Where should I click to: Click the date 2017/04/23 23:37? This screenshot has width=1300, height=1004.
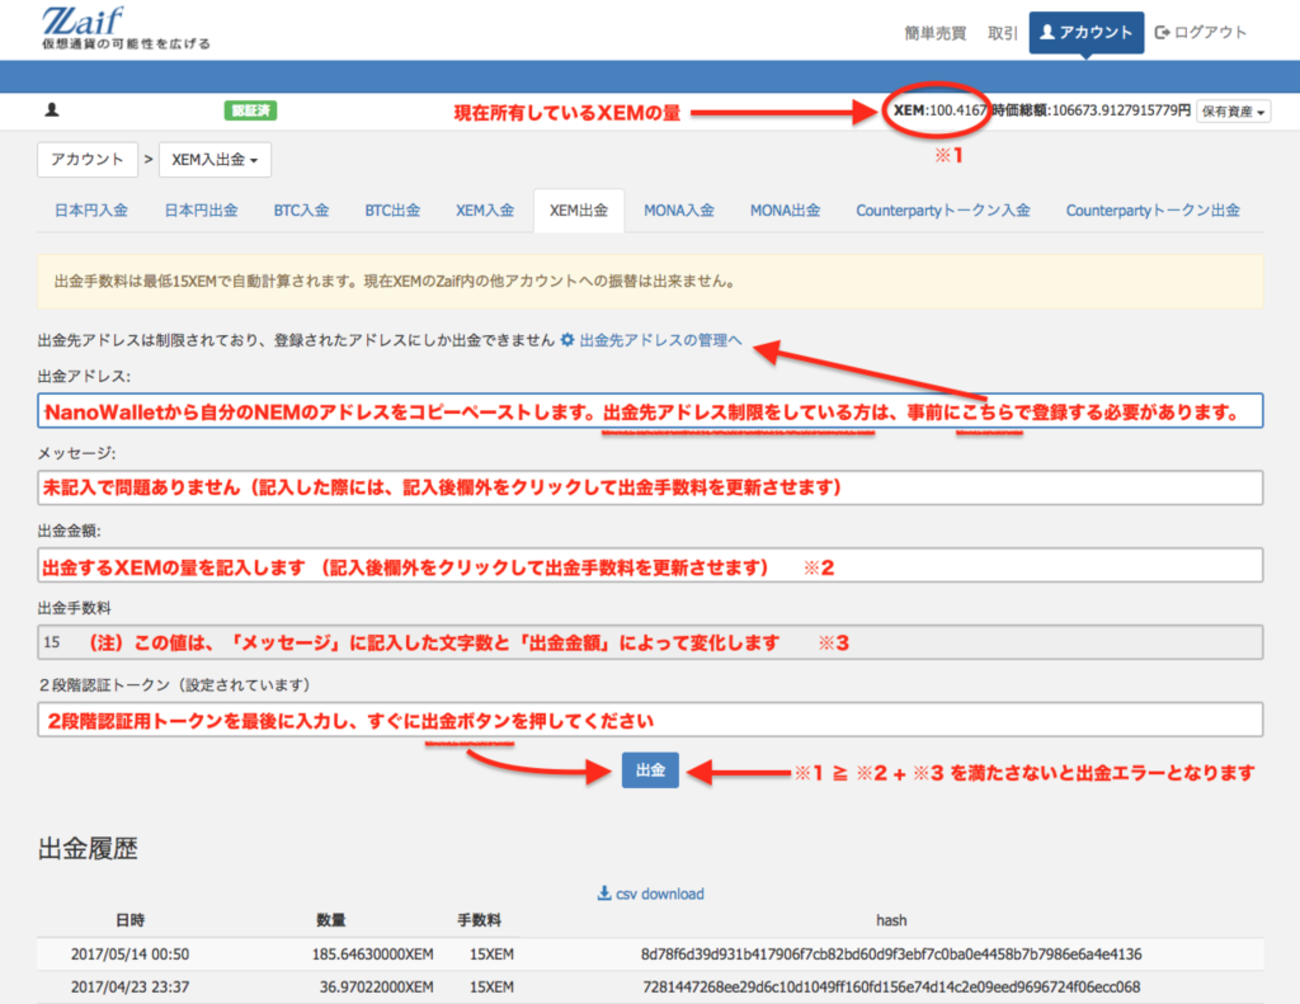(x=130, y=986)
